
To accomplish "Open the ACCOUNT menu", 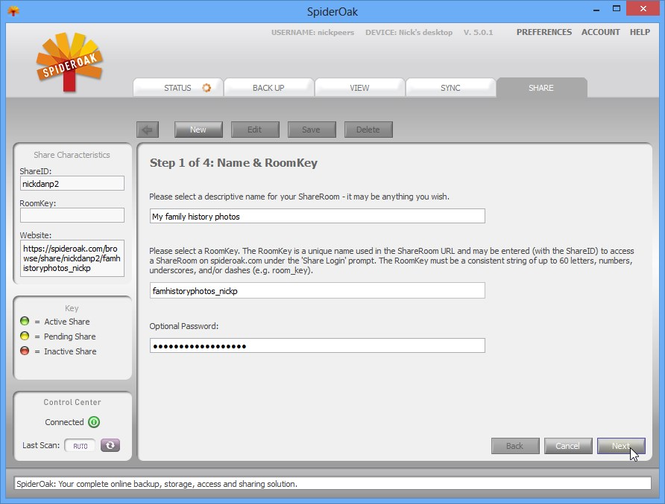I will [x=601, y=32].
